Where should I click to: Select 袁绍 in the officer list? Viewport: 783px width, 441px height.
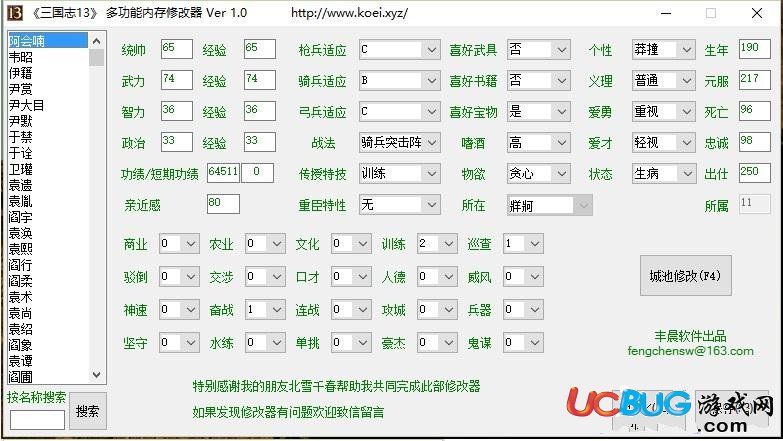[48, 329]
